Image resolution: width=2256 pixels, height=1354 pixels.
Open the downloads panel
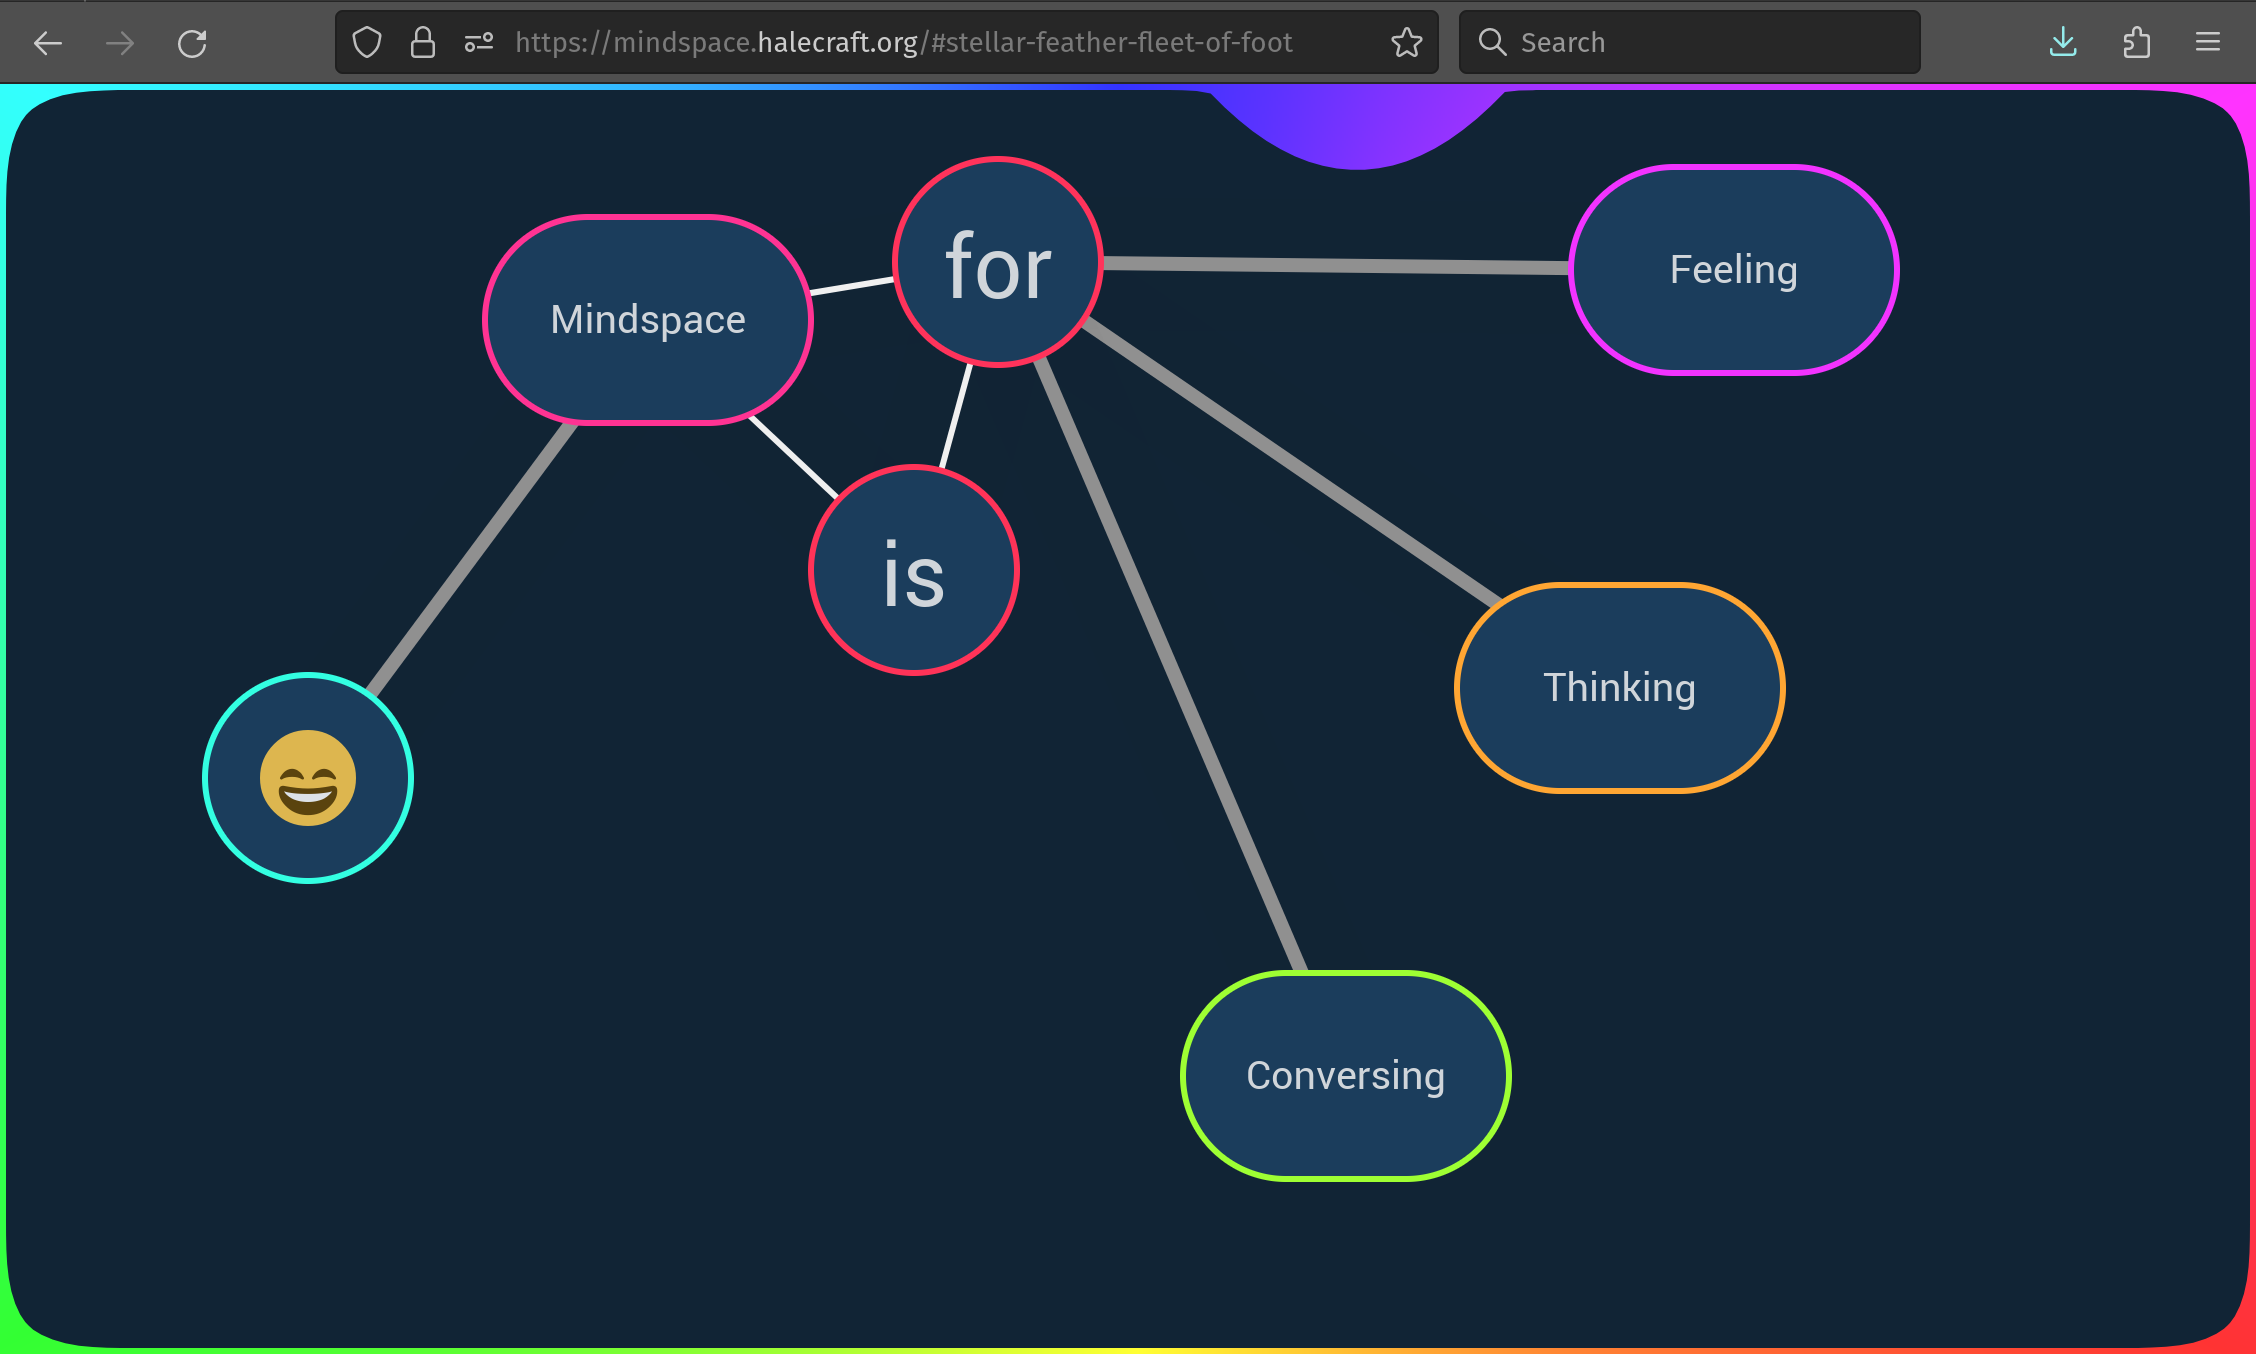2063,43
